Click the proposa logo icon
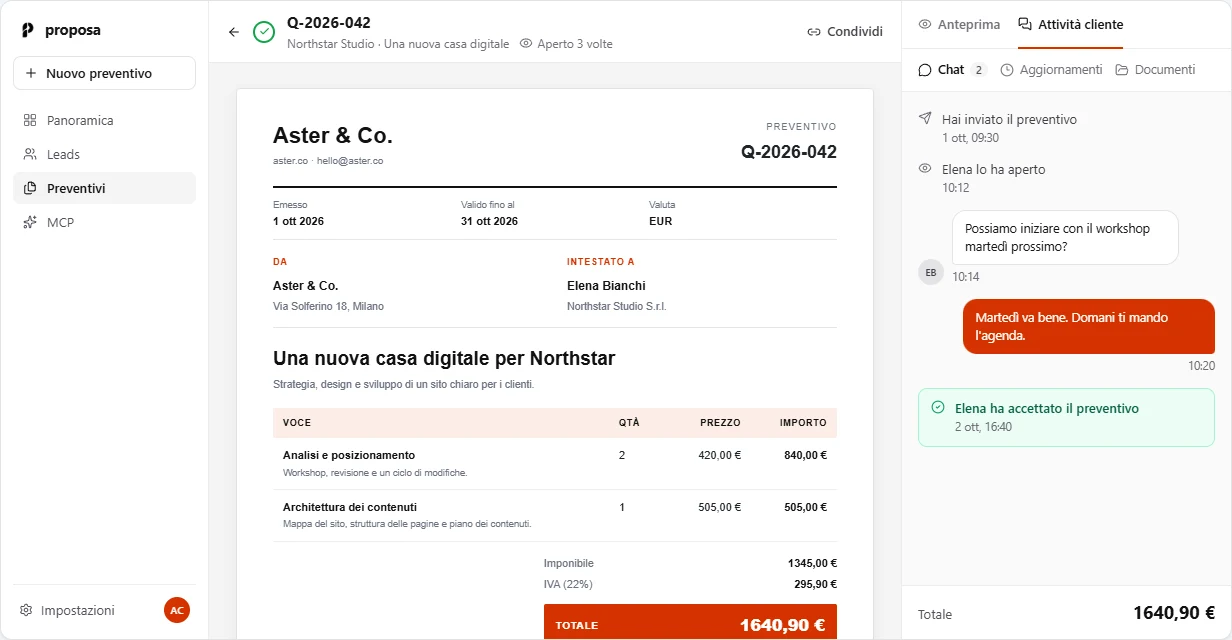 (x=28, y=30)
